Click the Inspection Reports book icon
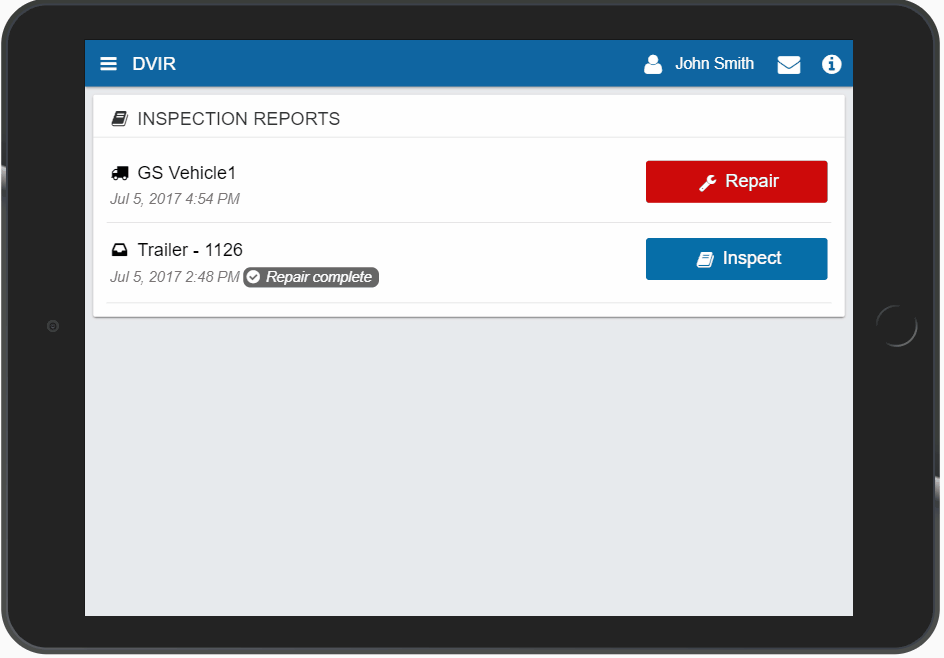 coord(120,119)
